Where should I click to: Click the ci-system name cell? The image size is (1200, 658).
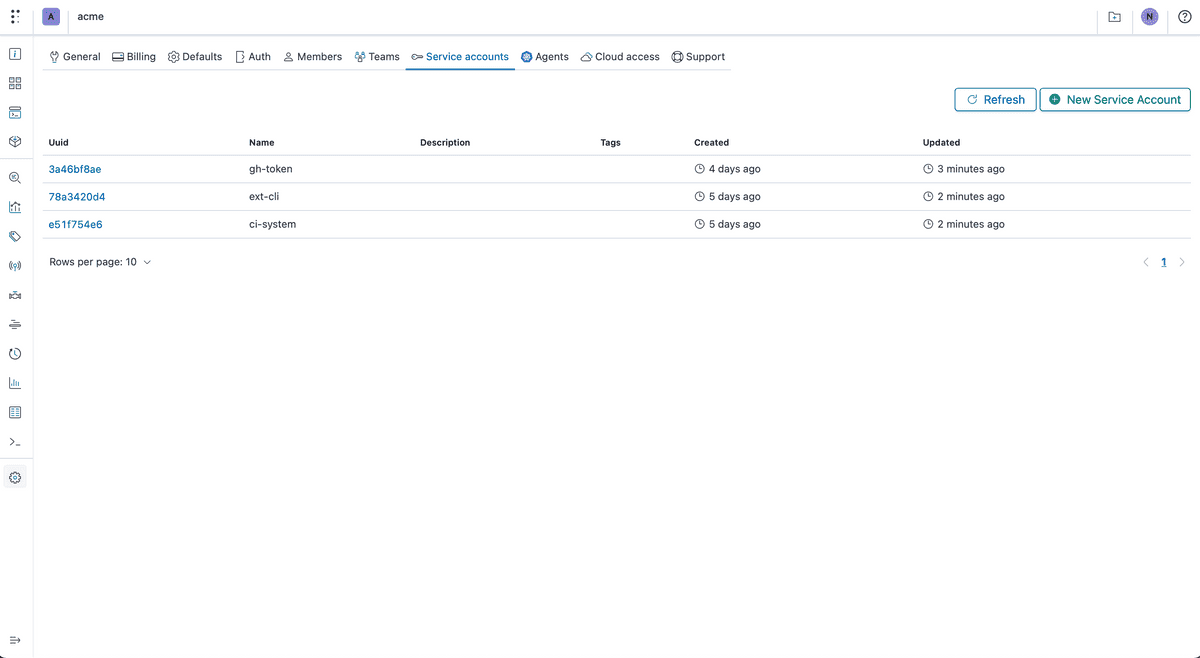pos(272,225)
